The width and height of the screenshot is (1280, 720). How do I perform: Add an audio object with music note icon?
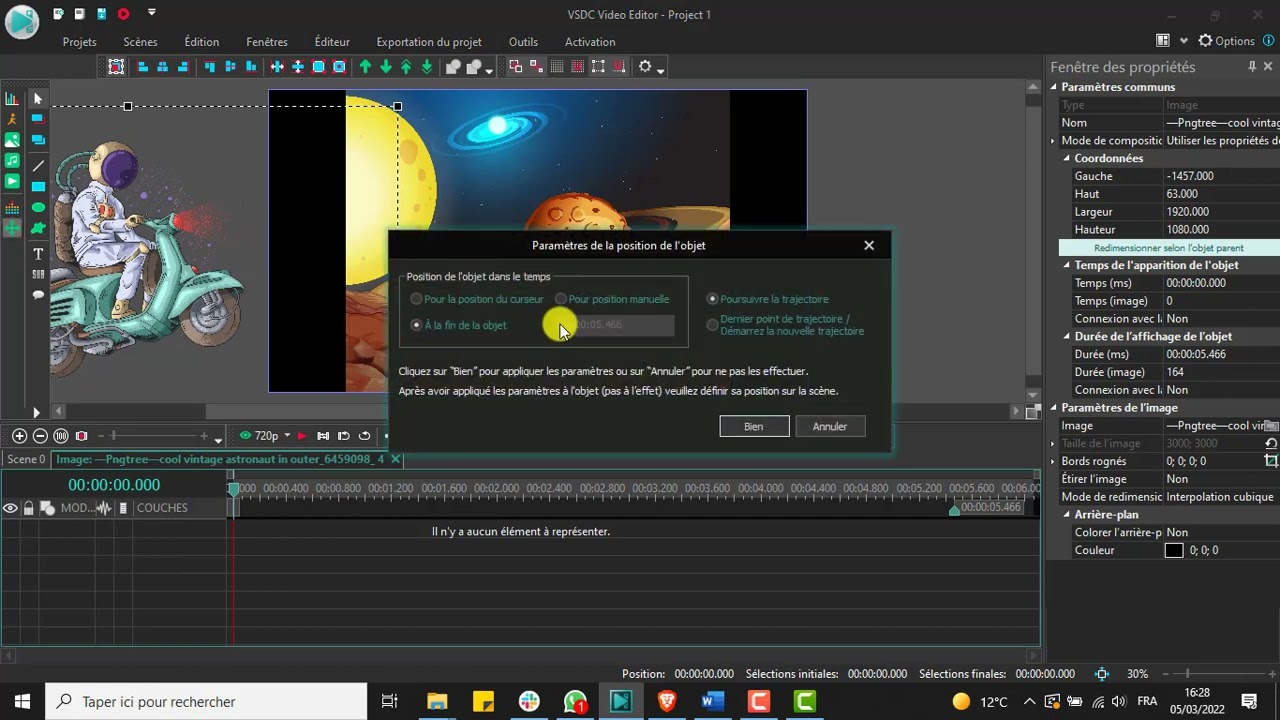[12, 161]
